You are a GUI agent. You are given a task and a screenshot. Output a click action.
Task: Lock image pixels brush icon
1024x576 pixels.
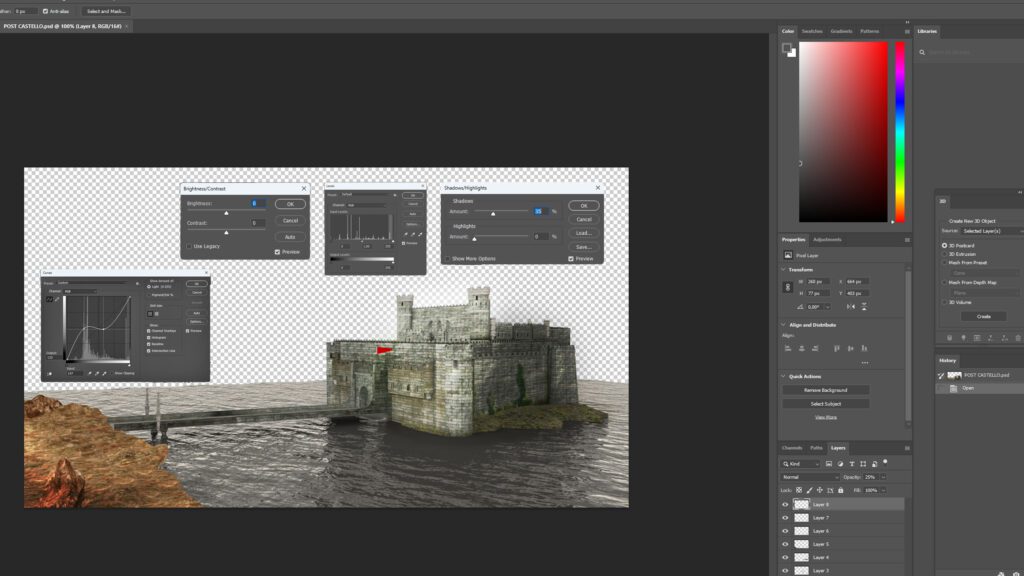809,490
